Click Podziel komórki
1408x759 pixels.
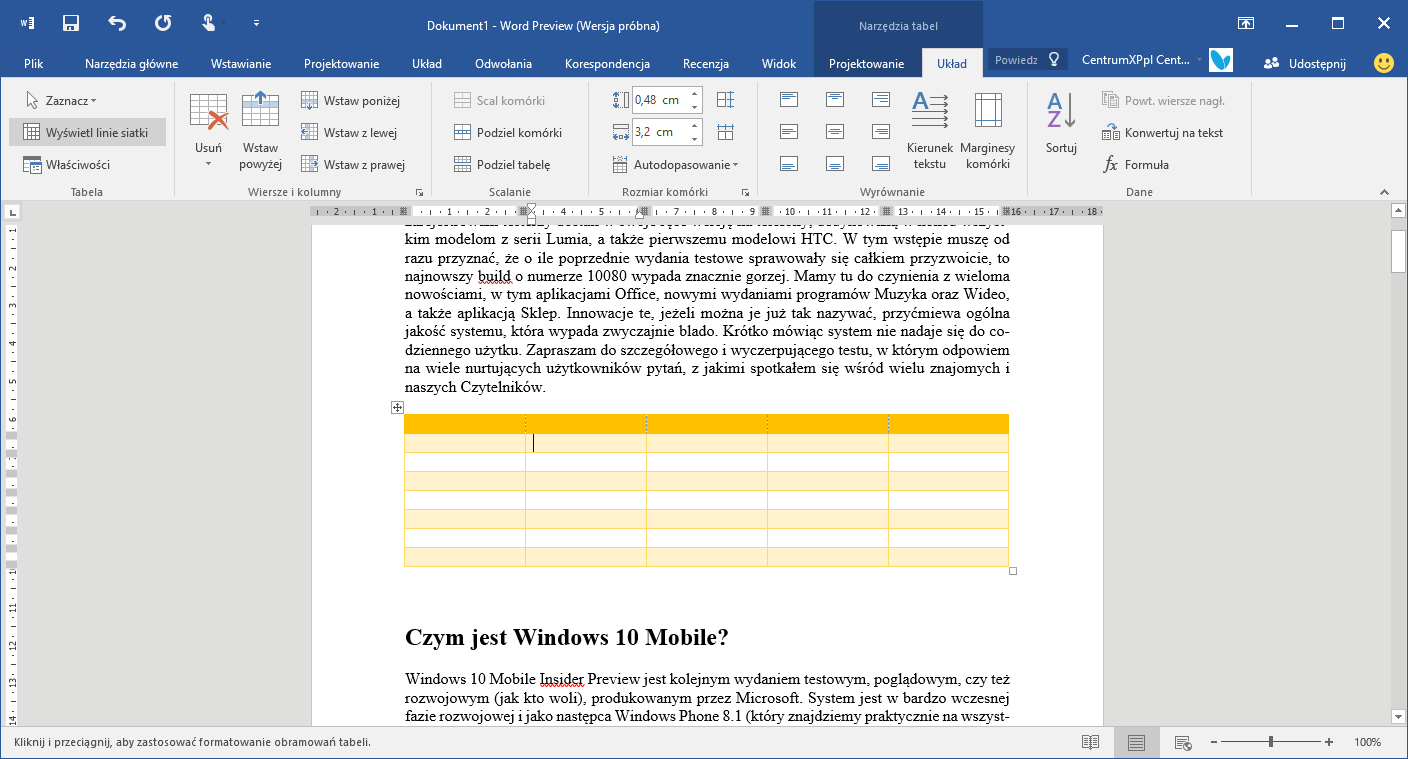[x=508, y=133]
